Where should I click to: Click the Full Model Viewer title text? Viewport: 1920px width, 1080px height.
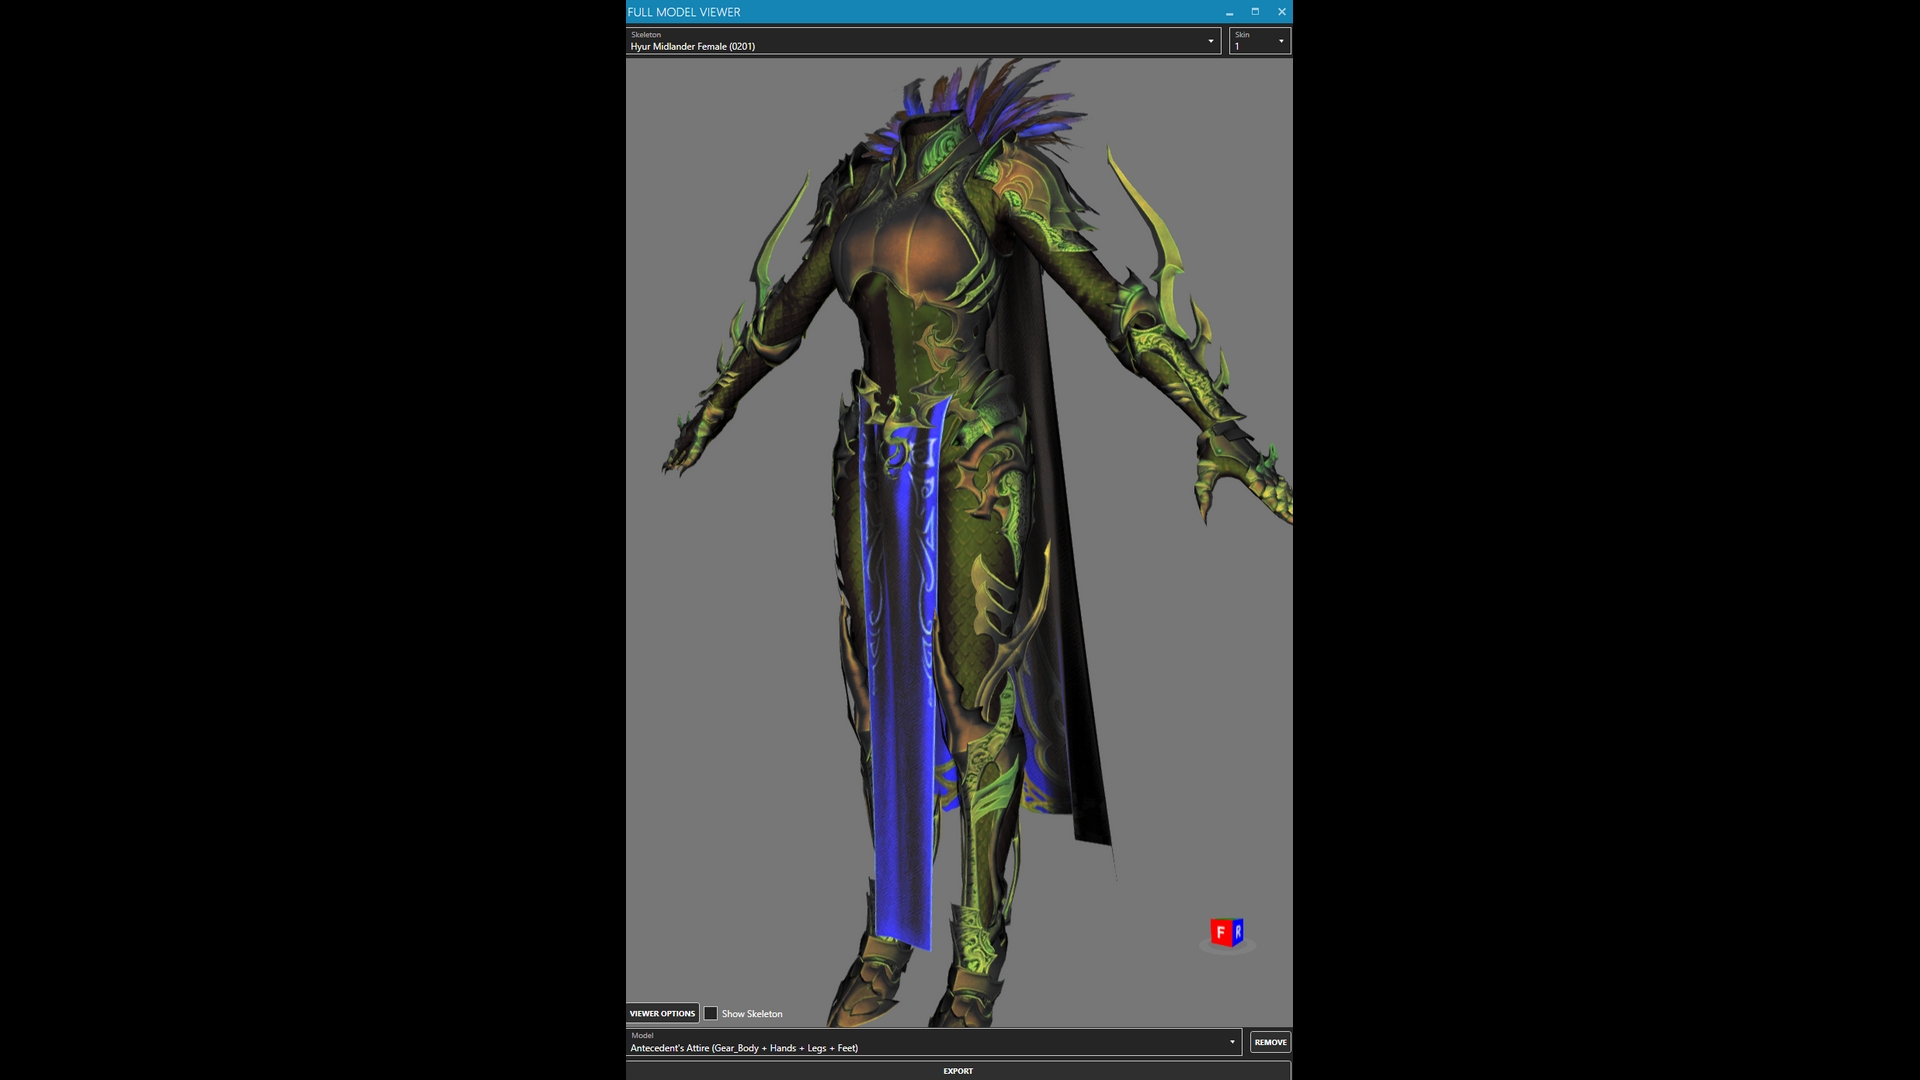(684, 12)
